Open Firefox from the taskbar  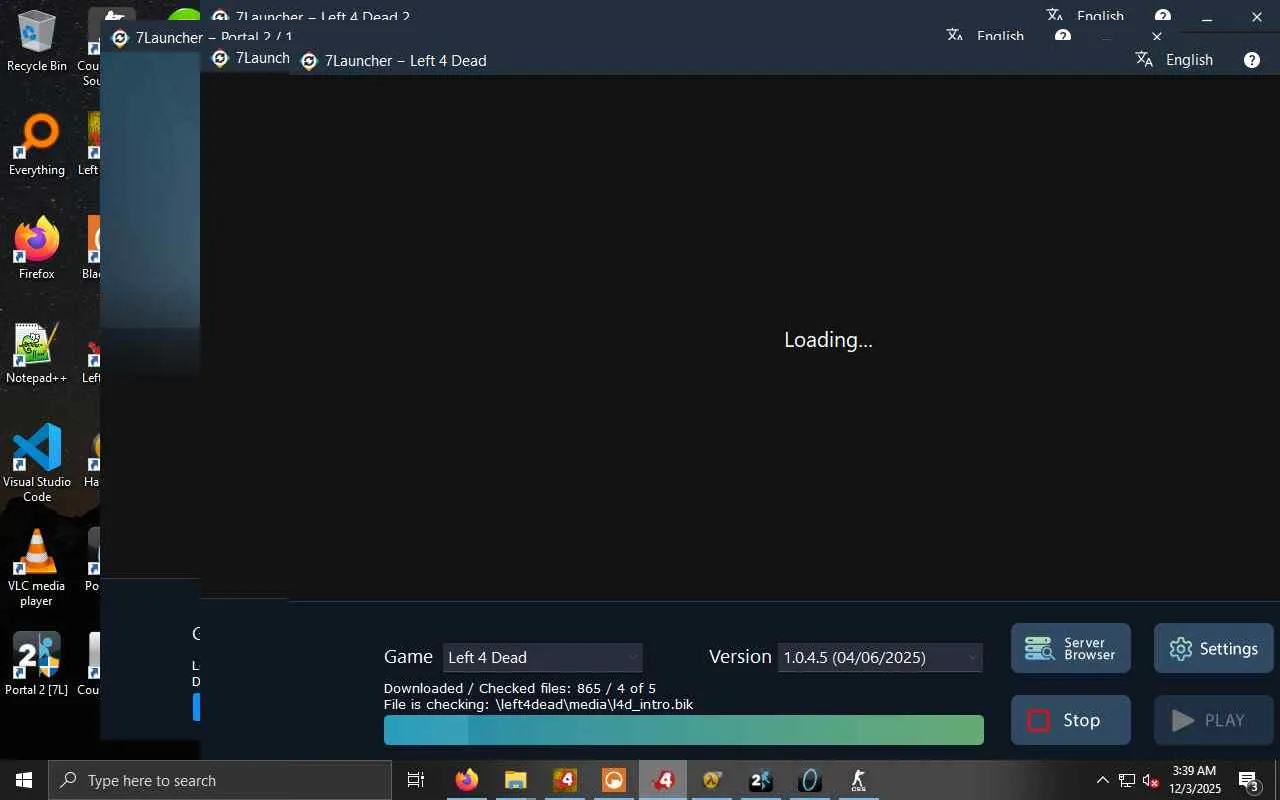467,780
